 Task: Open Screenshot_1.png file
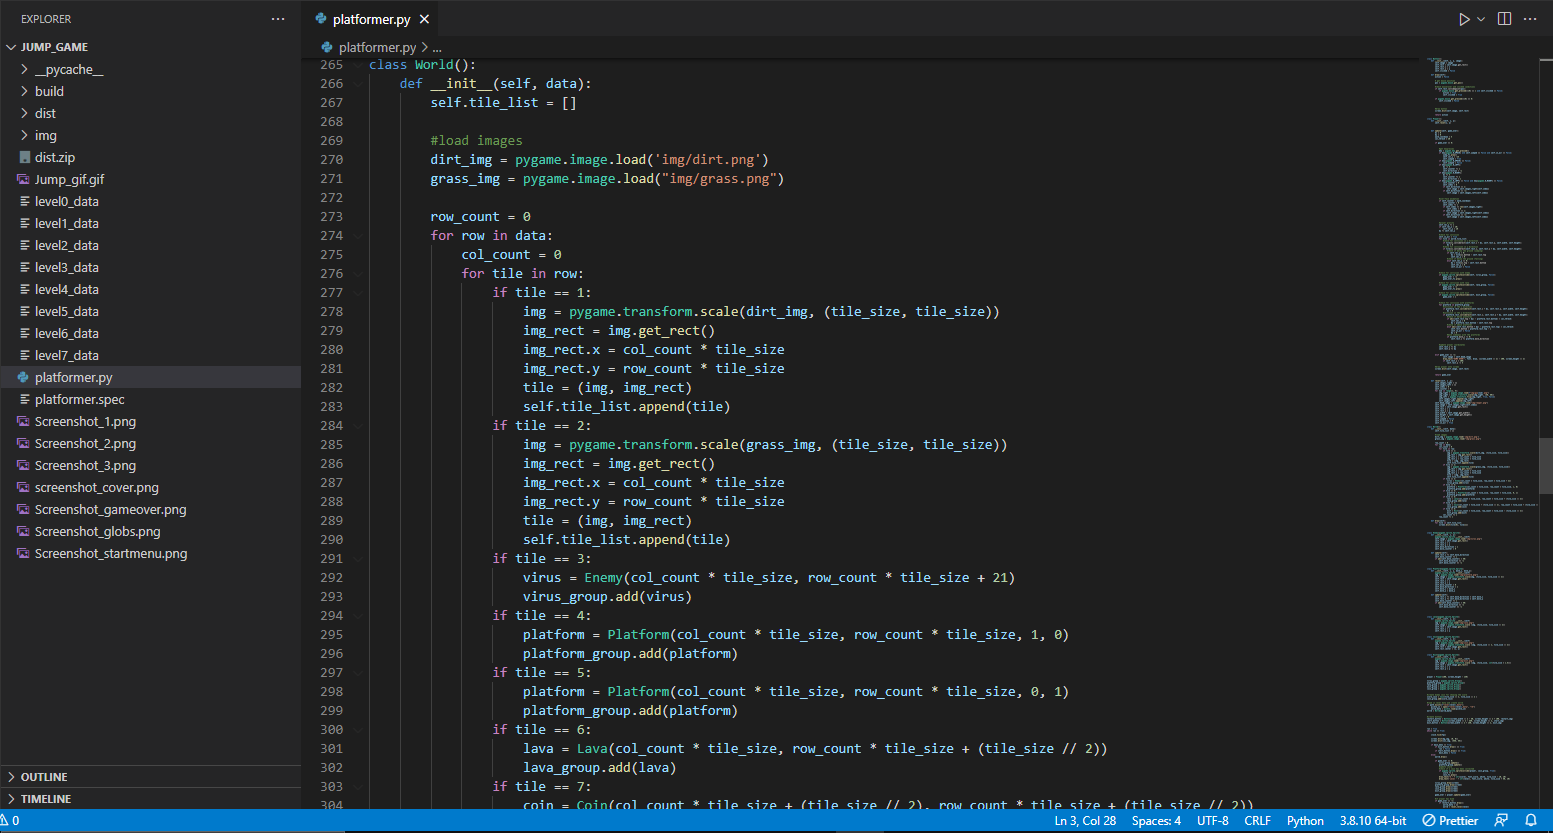[85, 421]
